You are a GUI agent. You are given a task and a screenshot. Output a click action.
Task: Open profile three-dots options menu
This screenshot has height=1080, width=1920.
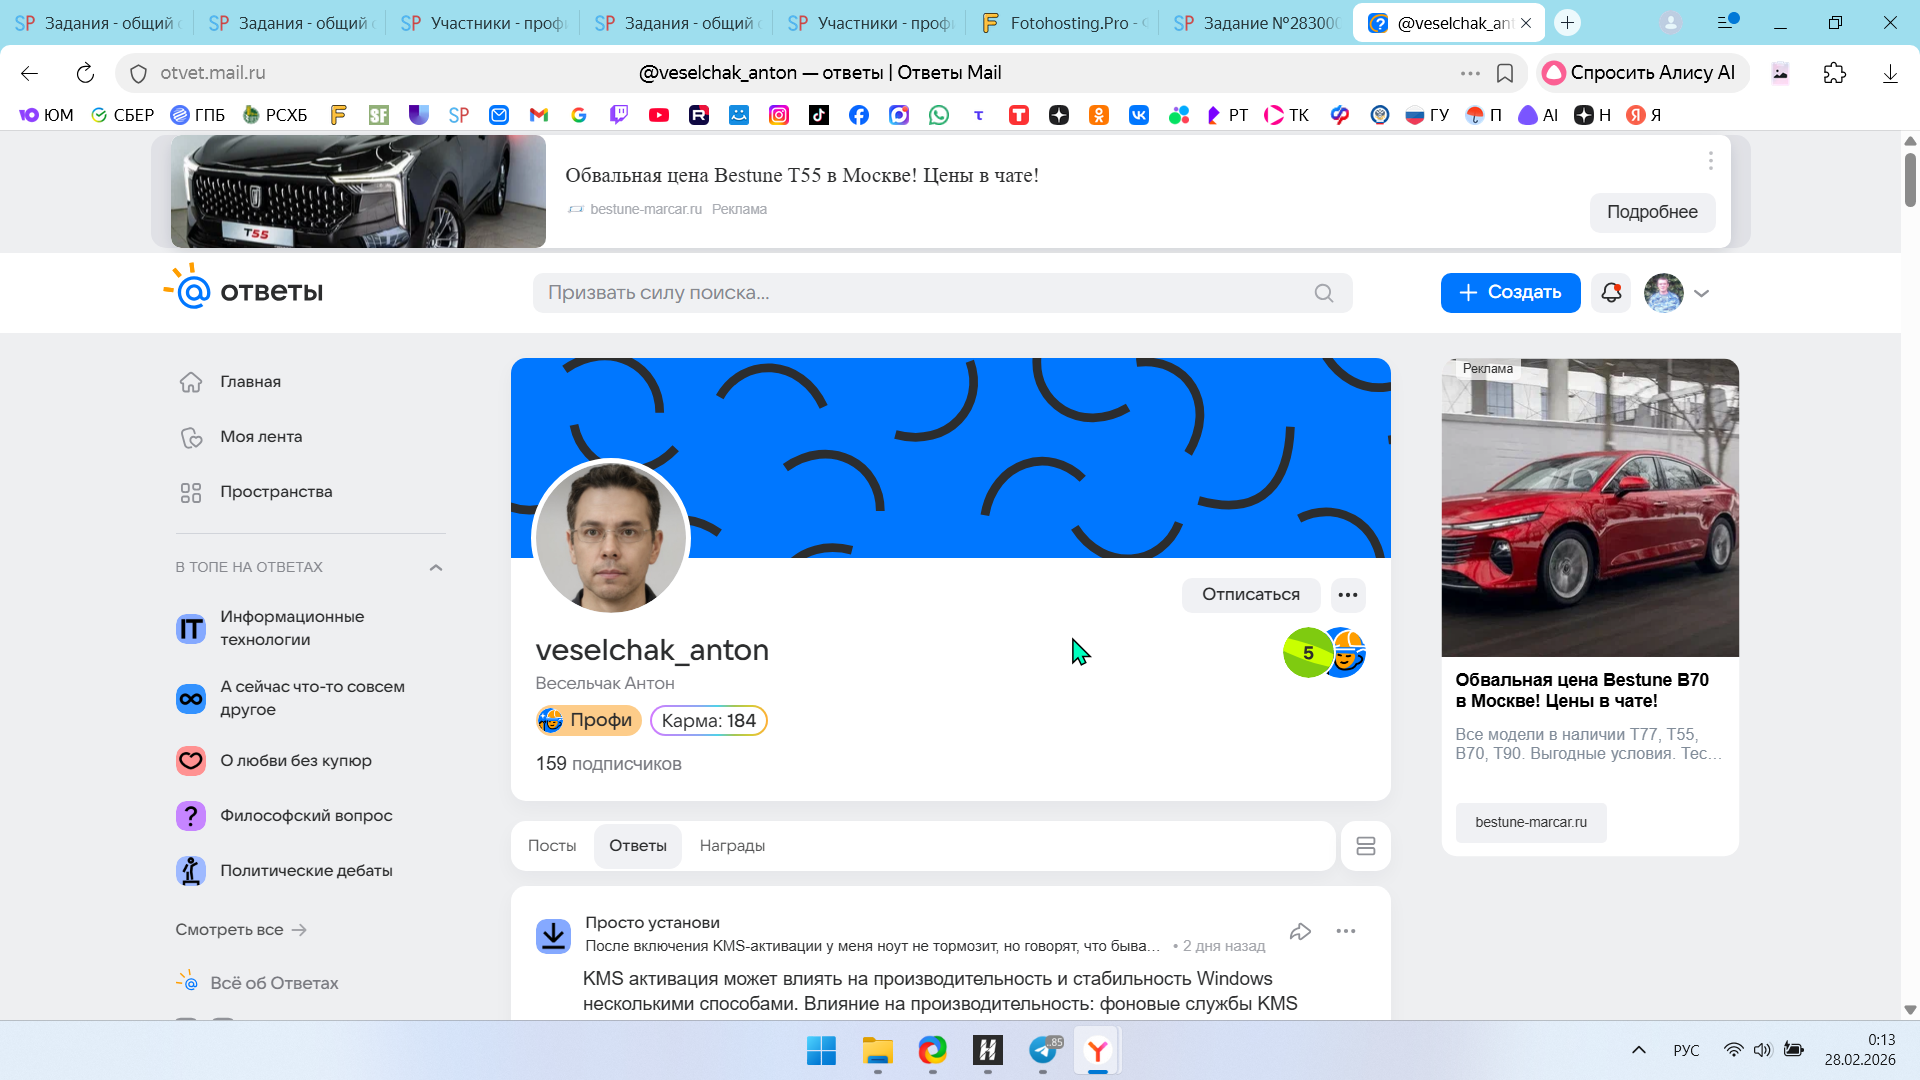click(x=1347, y=595)
